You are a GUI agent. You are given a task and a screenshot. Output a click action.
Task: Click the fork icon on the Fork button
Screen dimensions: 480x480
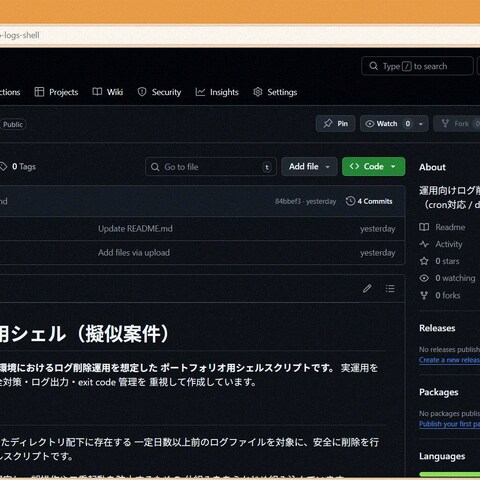tap(445, 124)
